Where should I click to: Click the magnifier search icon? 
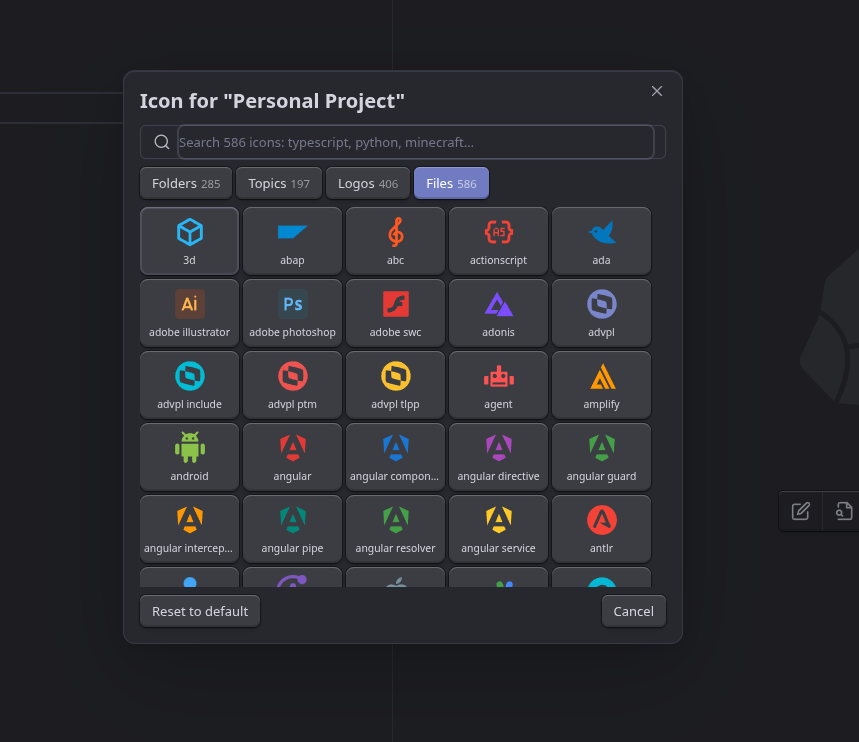(162, 142)
